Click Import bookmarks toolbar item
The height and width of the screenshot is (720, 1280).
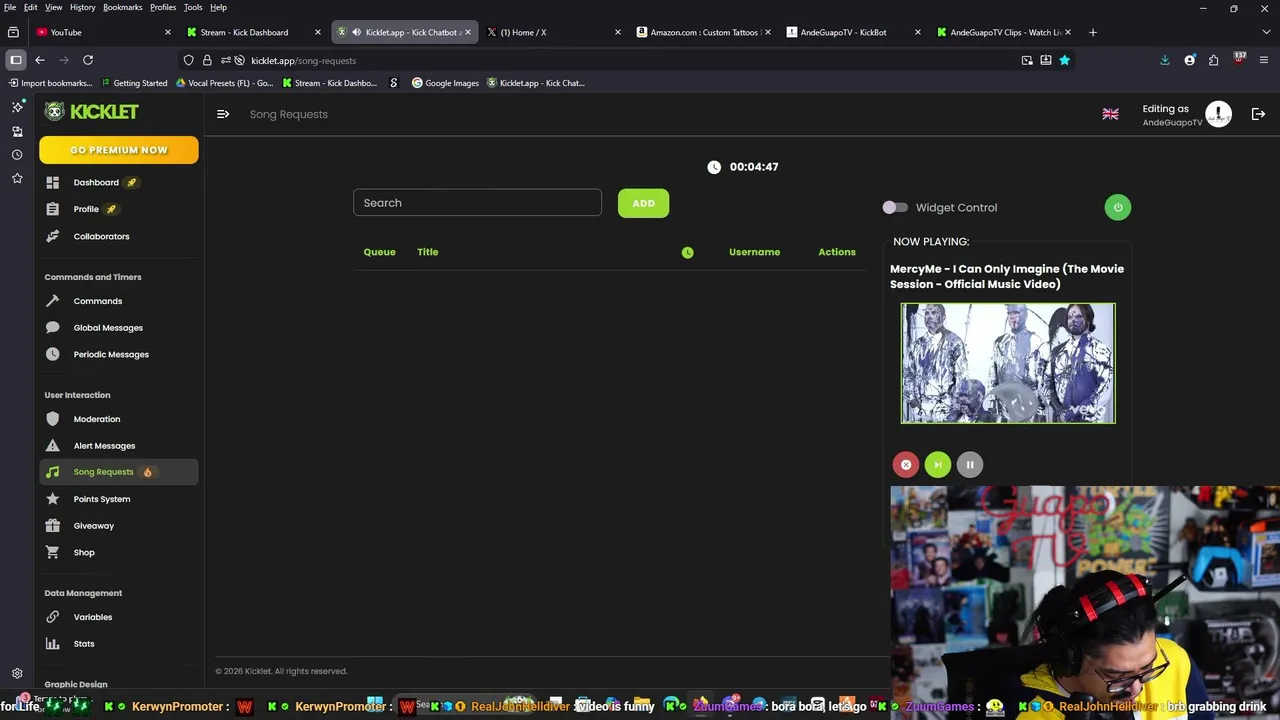tap(50, 83)
